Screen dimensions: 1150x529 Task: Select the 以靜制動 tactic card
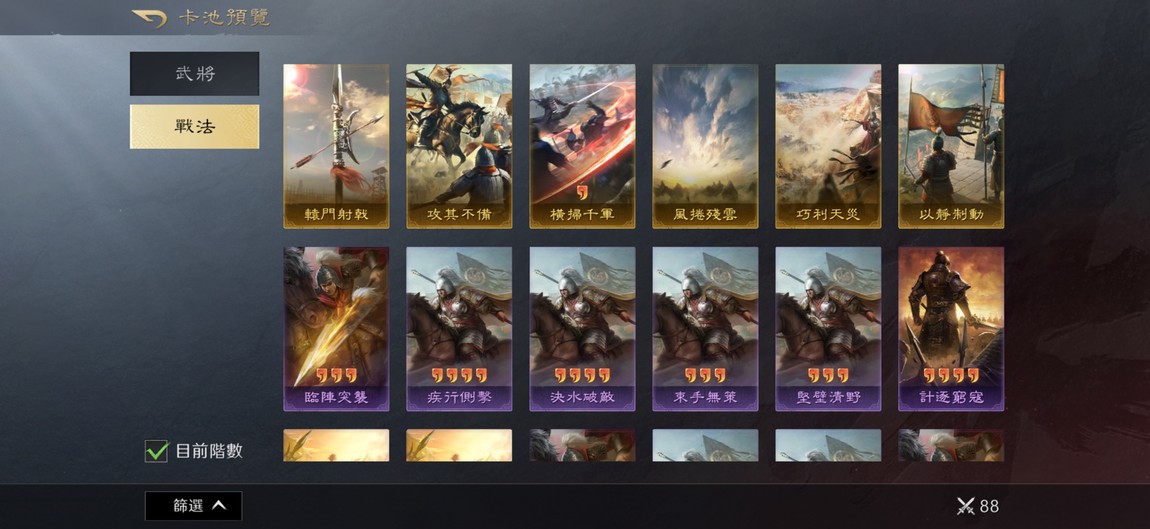(x=951, y=146)
